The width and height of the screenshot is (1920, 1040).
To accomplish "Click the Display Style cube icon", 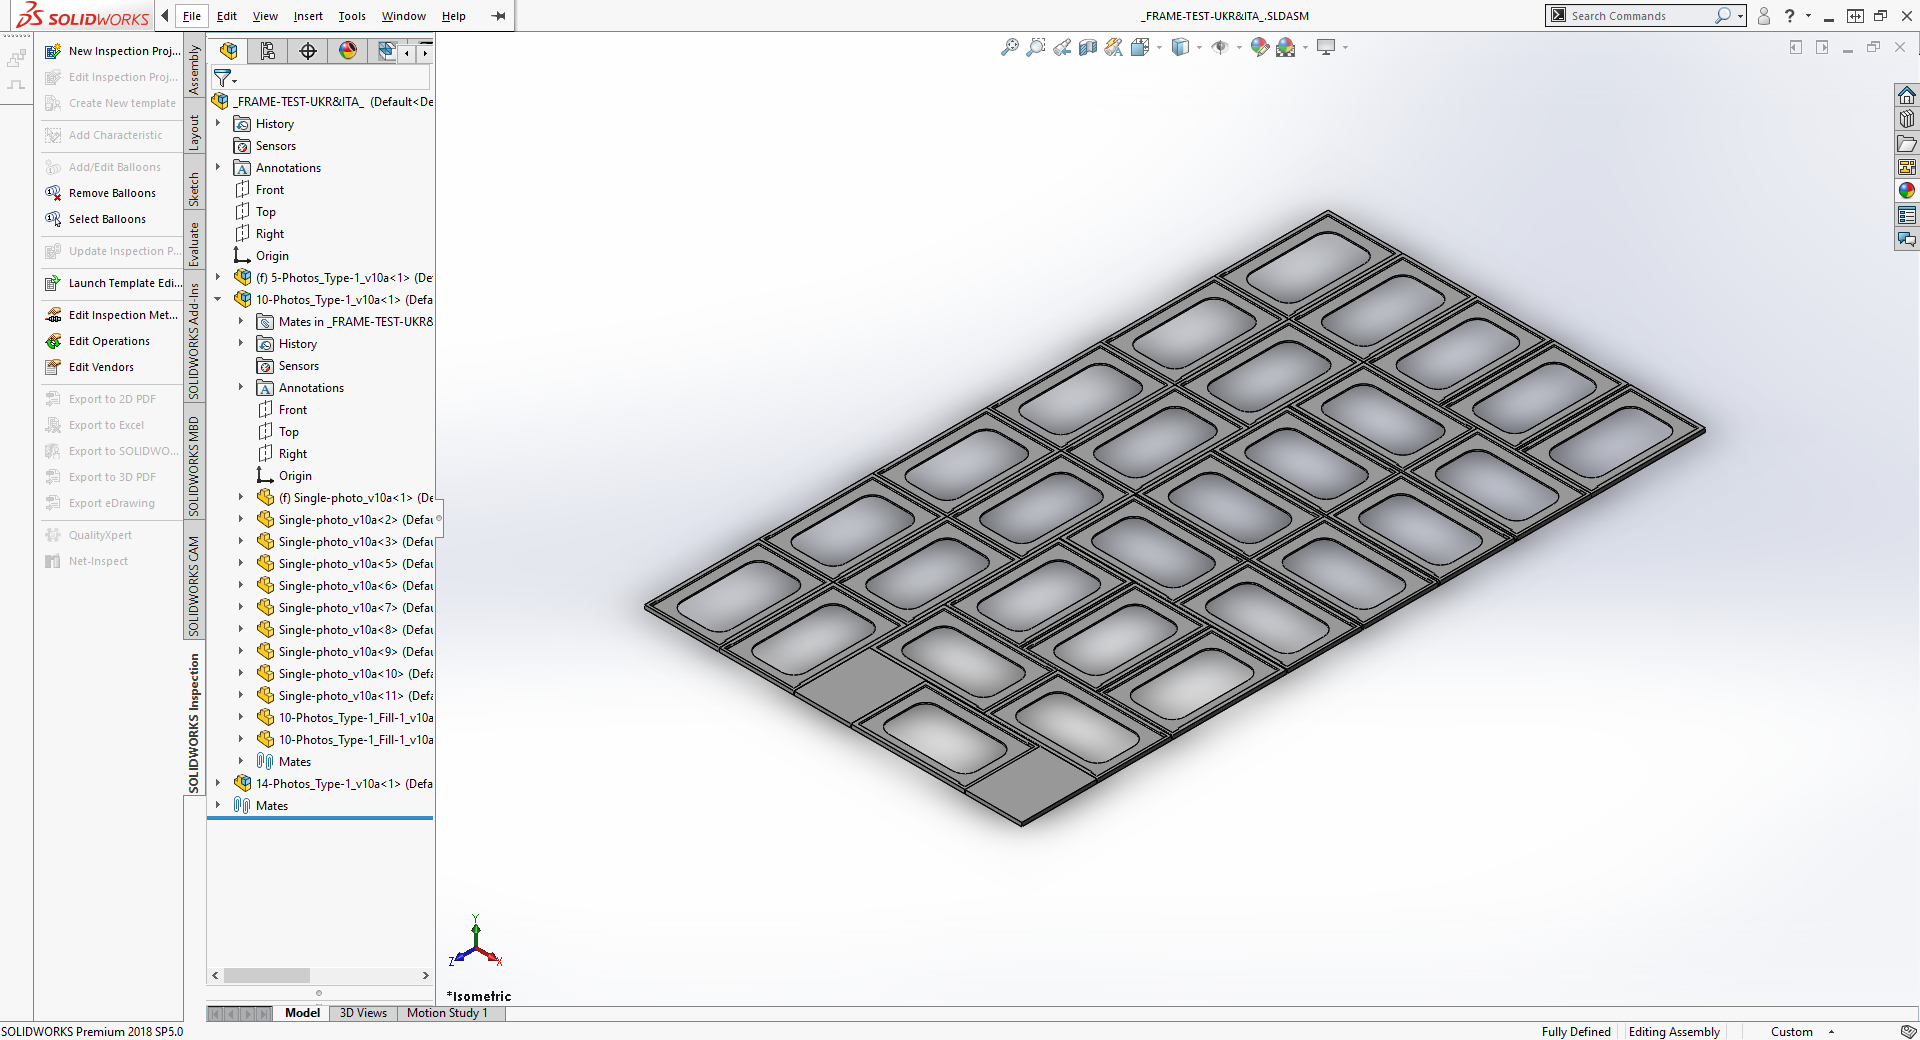I will pos(1181,47).
